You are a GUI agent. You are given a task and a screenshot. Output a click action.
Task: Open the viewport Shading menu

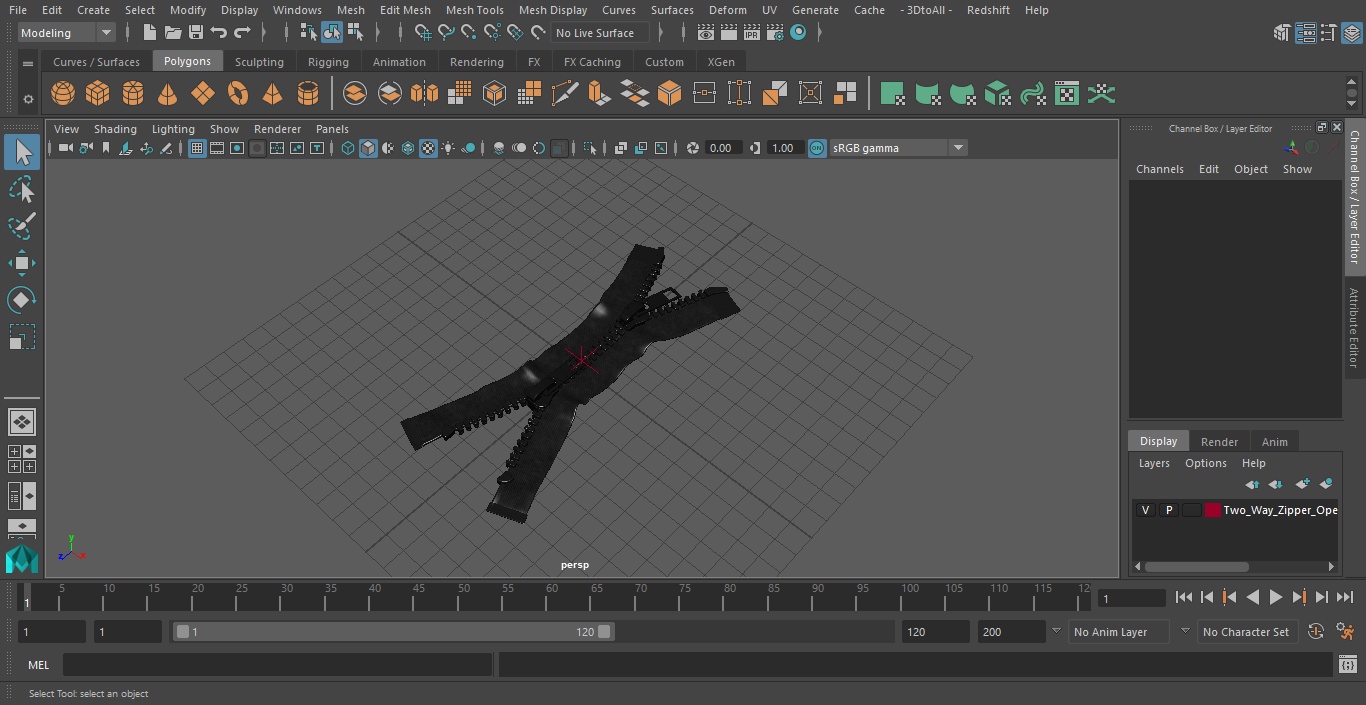[115, 129]
